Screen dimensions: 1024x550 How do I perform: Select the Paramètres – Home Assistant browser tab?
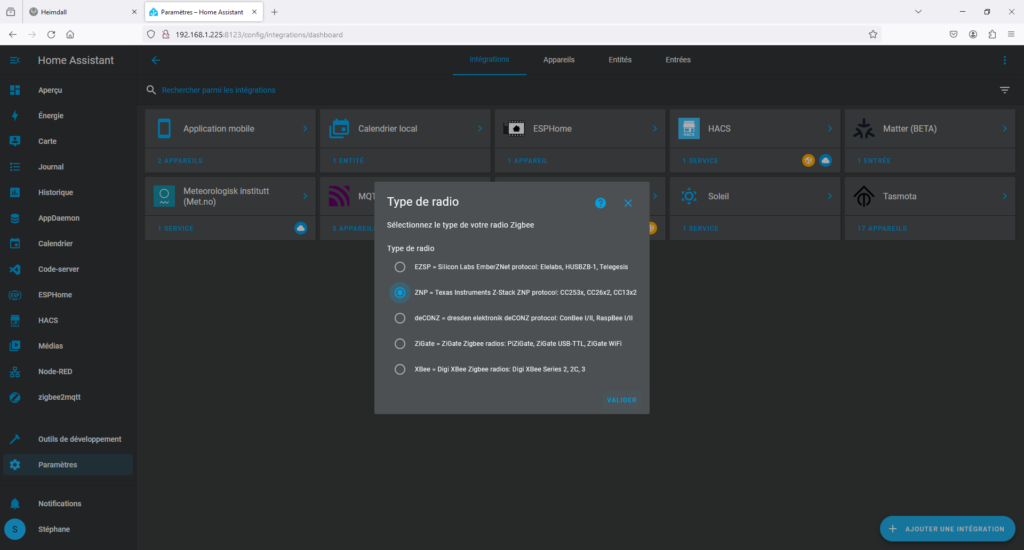[203, 12]
